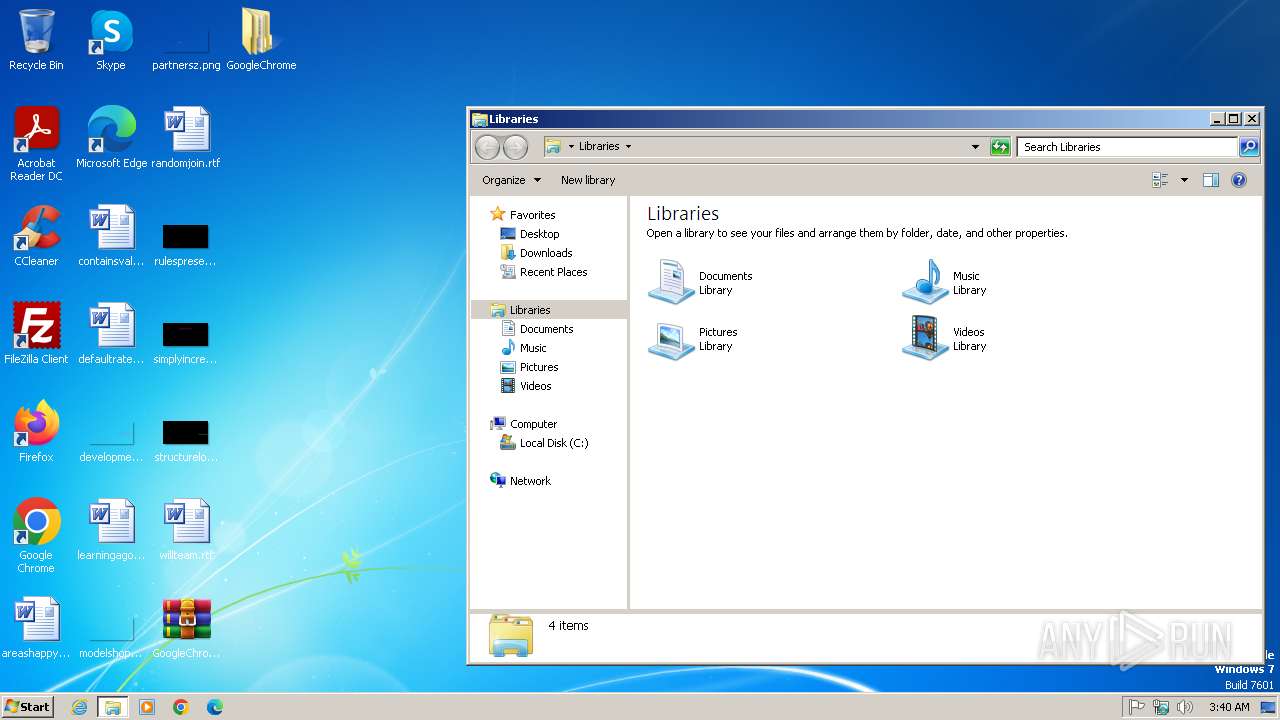This screenshot has width=1280, height=720.
Task: Click the Explorer Forward navigation button
Action: [515, 147]
